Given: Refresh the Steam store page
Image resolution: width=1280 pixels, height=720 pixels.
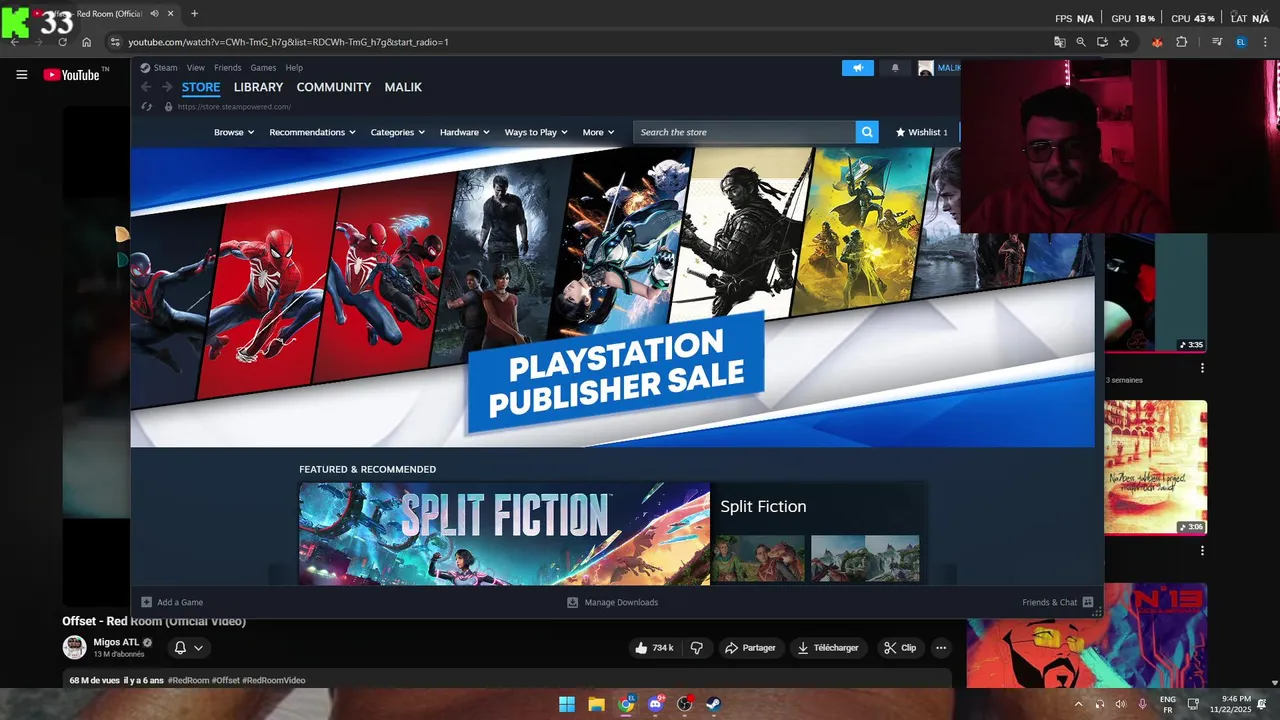Looking at the screenshot, I should (x=147, y=107).
